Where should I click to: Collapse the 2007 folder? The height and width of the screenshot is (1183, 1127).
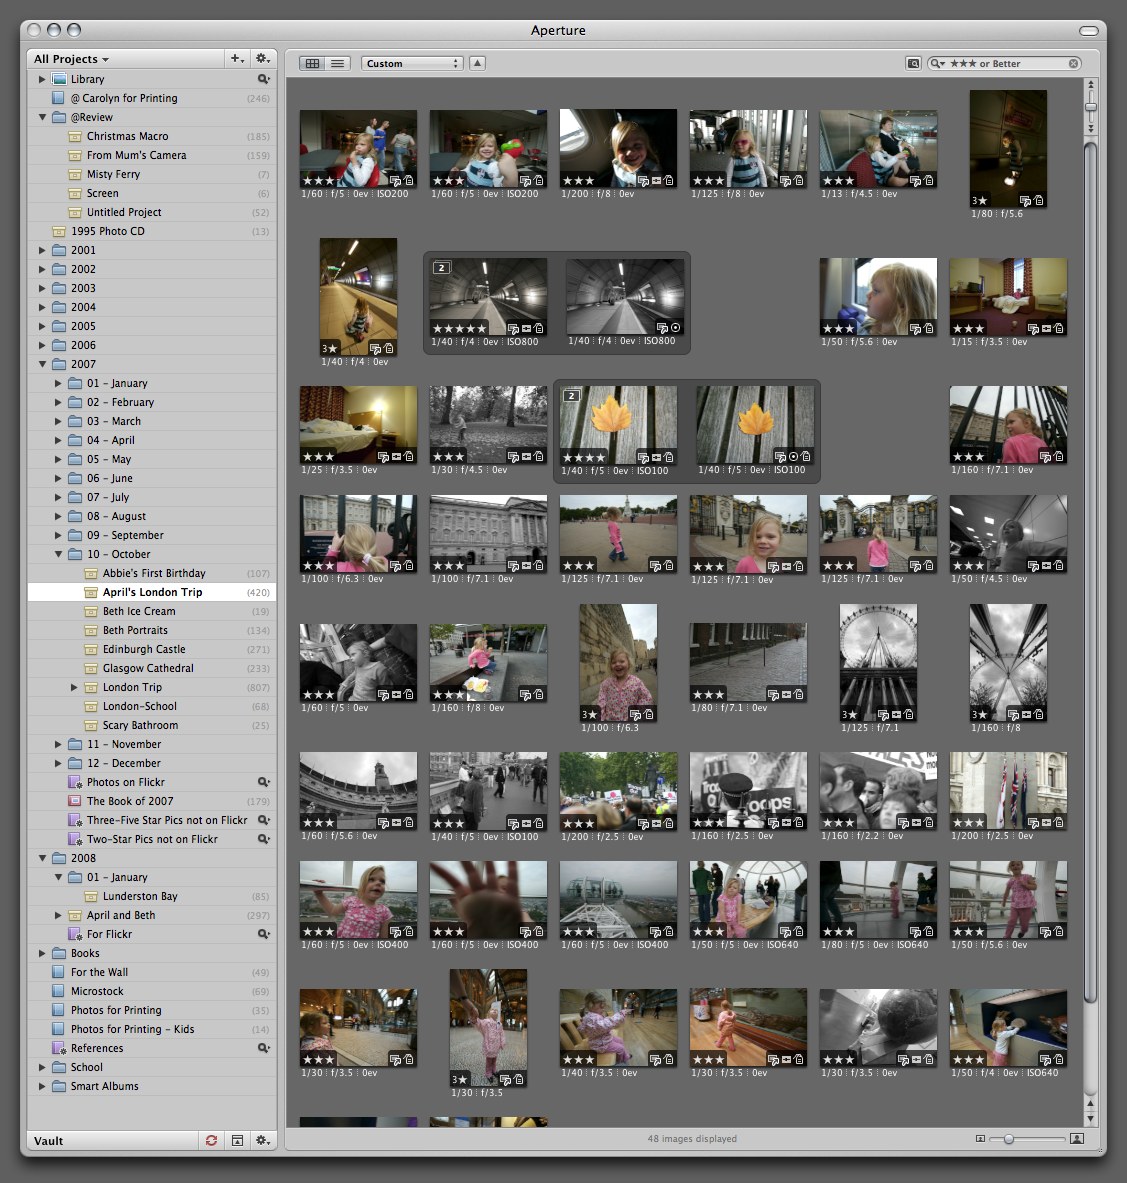point(42,364)
